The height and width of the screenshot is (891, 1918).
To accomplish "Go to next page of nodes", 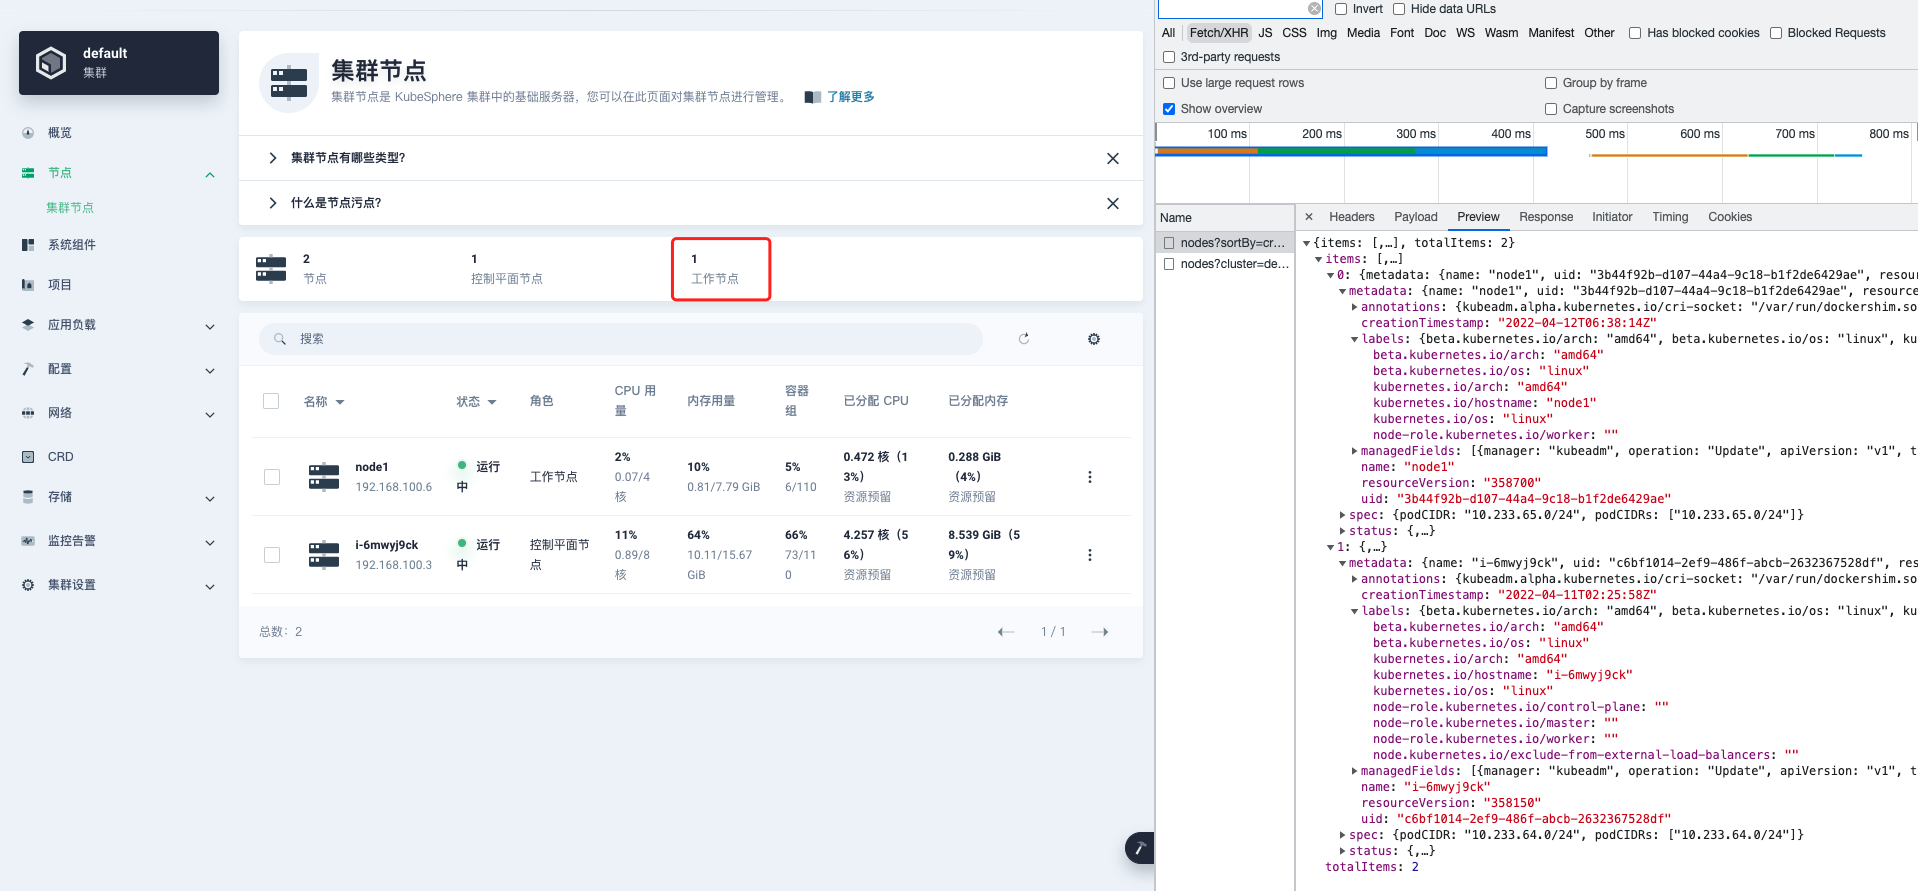I will tap(1100, 632).
